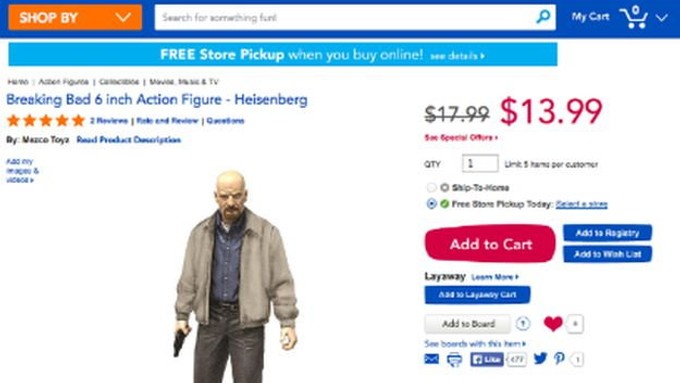
Task: Click the Add to Board info icon
Action: tap(523, 324)
